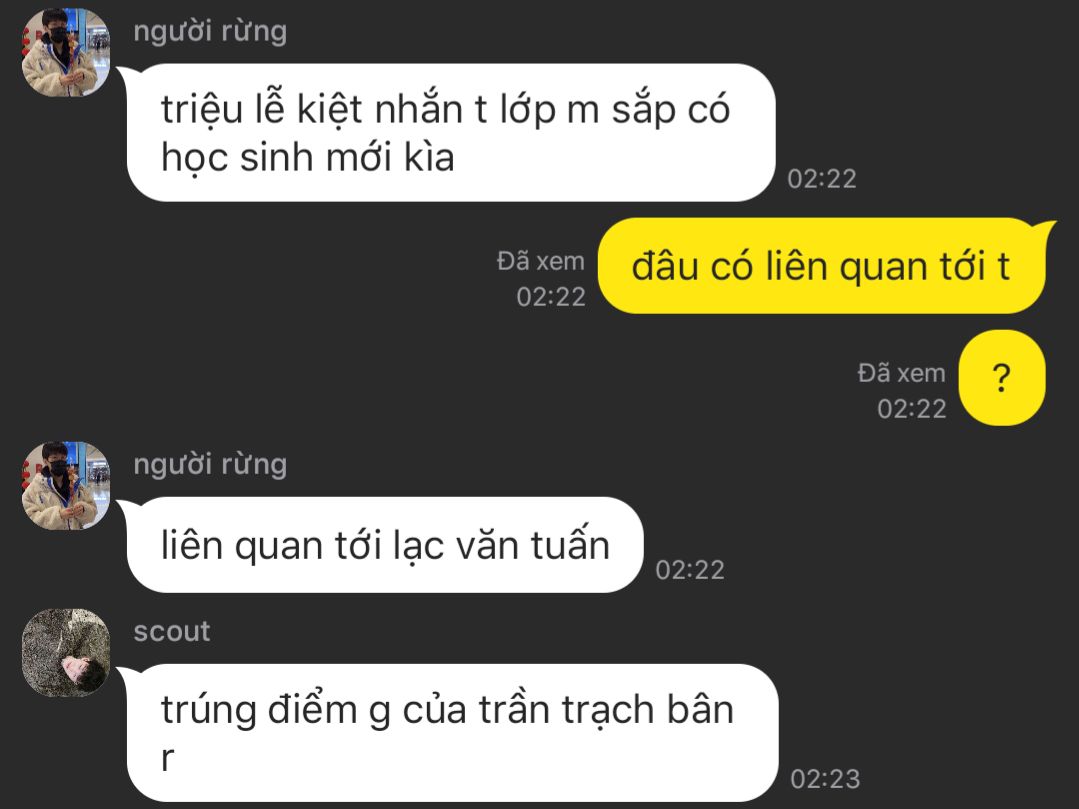Tap the 02:23 timestamp on scout's message

[825, 779]
